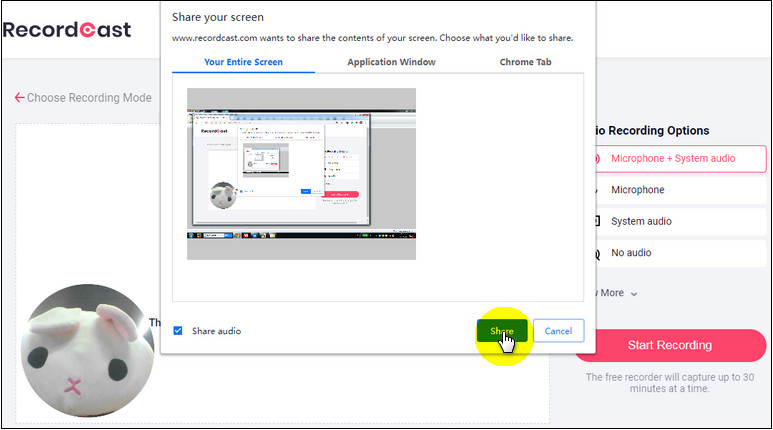
Task: Click the back arrow beside Choose Recording Mode
Action: point(19,98)
